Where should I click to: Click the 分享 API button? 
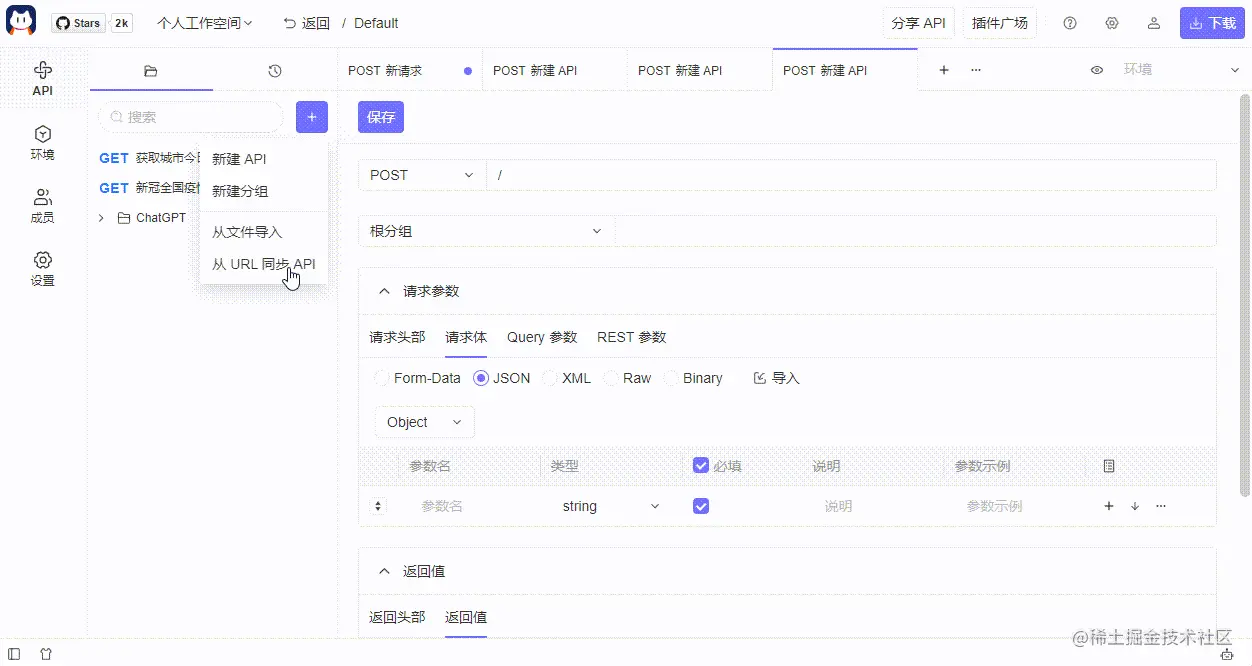click(919, 23)
